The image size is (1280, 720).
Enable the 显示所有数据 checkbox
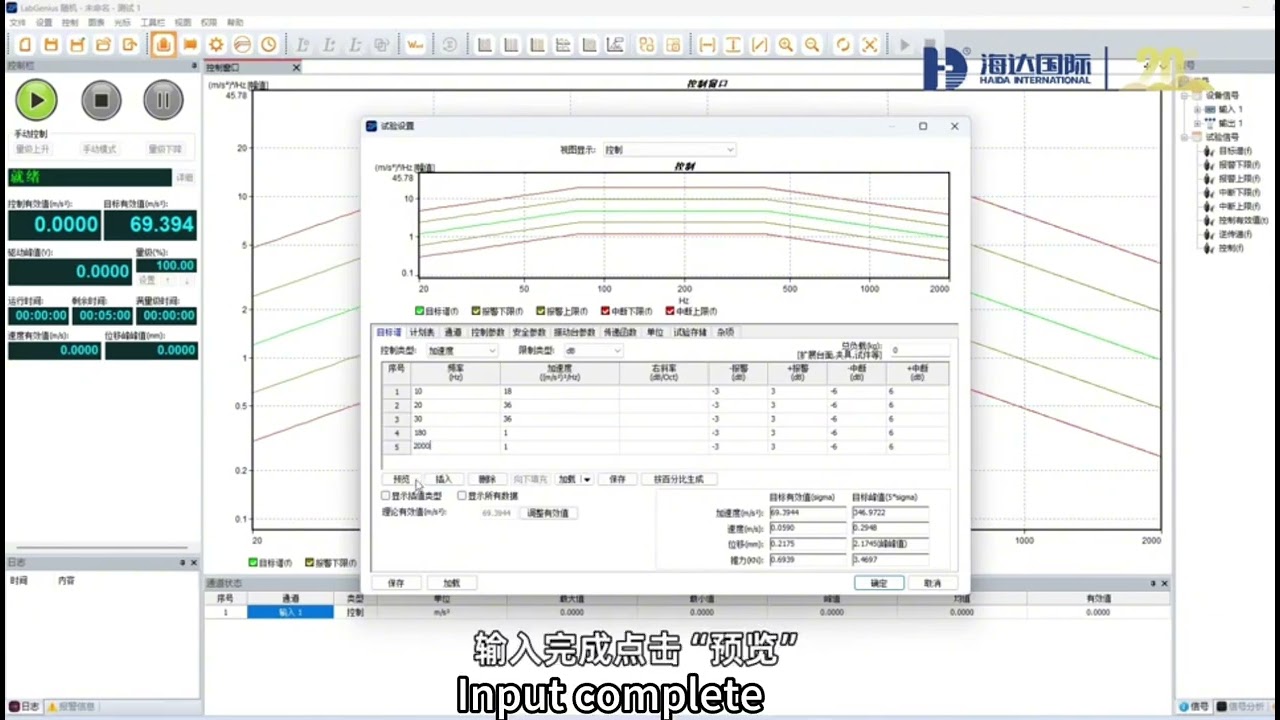(462, 496)
